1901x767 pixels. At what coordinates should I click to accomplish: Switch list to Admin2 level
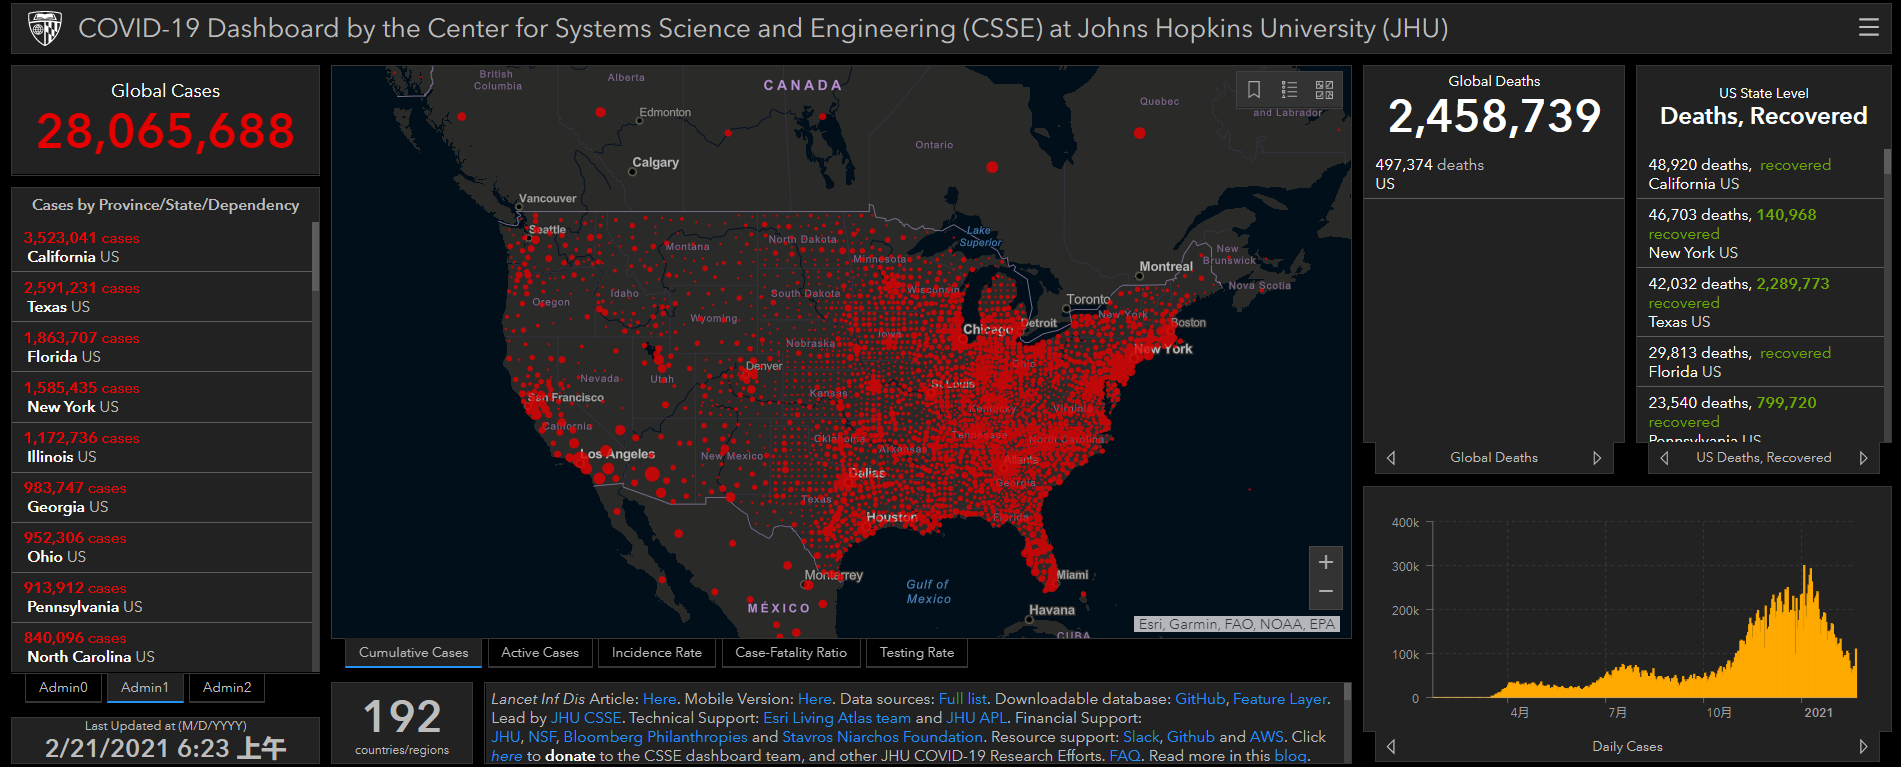227,688
